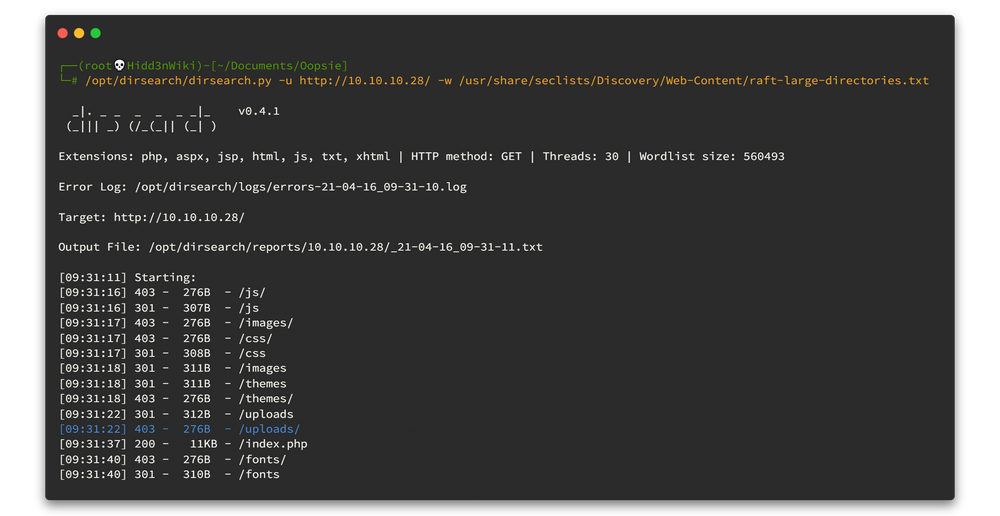The image size is (1000, 516).
Task: Click the yellow minimize window button
Action: (79, 33)
